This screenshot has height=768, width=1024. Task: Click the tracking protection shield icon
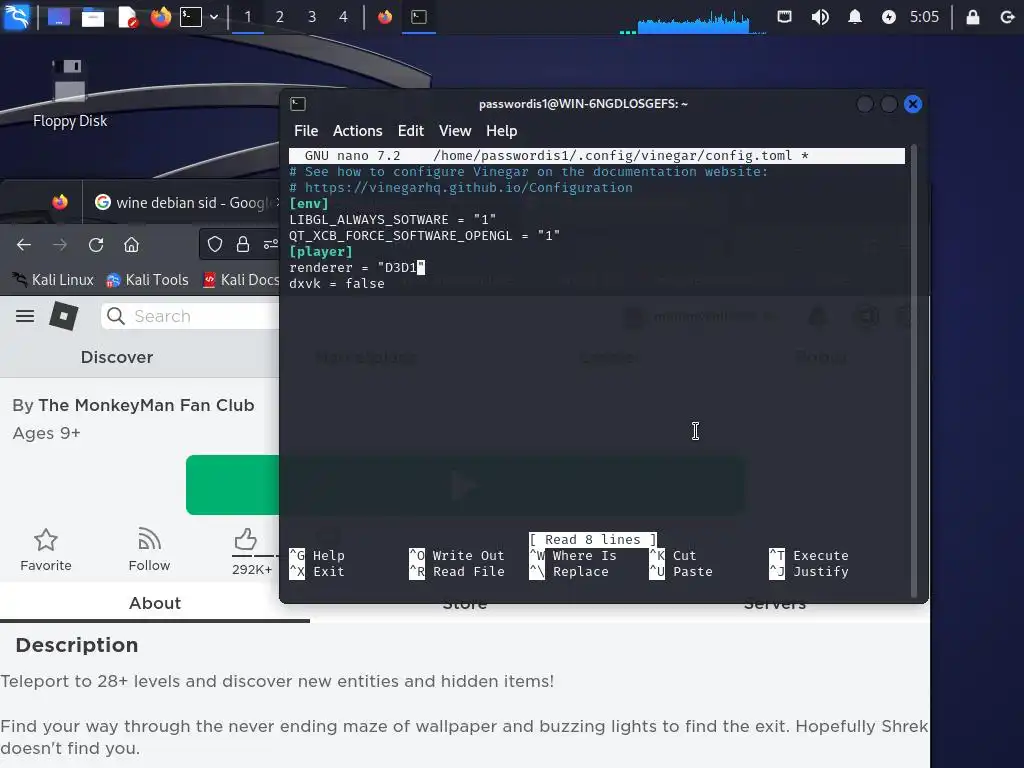(x=215, y=245)
